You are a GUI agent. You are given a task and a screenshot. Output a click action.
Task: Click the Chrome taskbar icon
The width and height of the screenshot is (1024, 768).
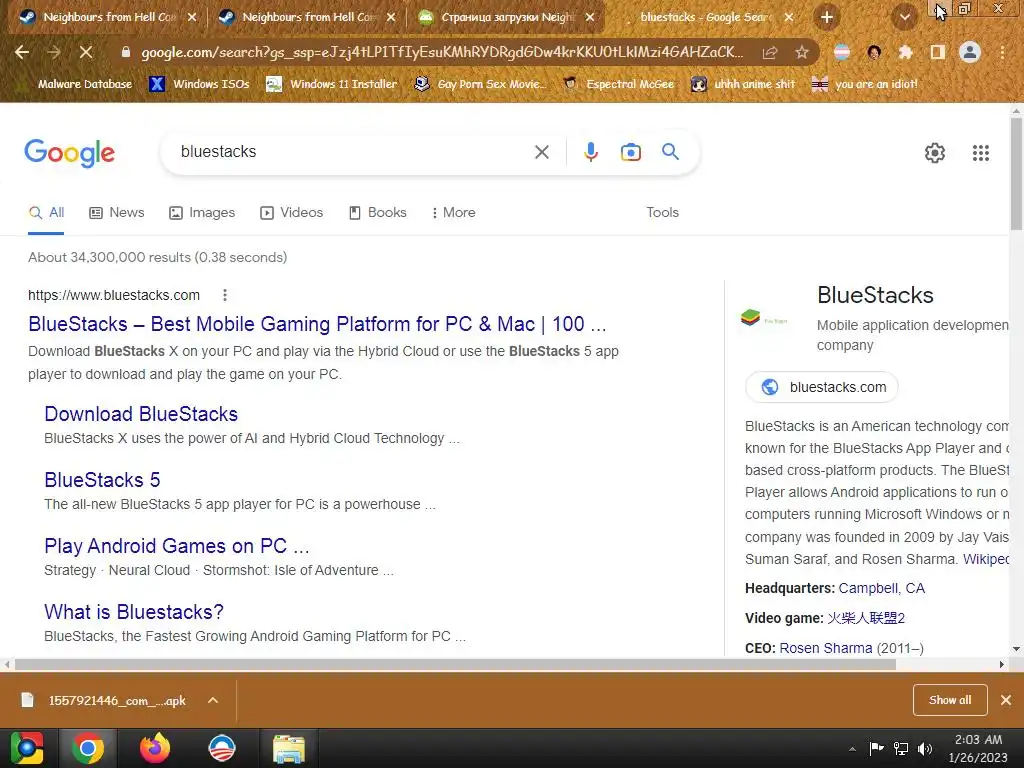coord(88,748)
